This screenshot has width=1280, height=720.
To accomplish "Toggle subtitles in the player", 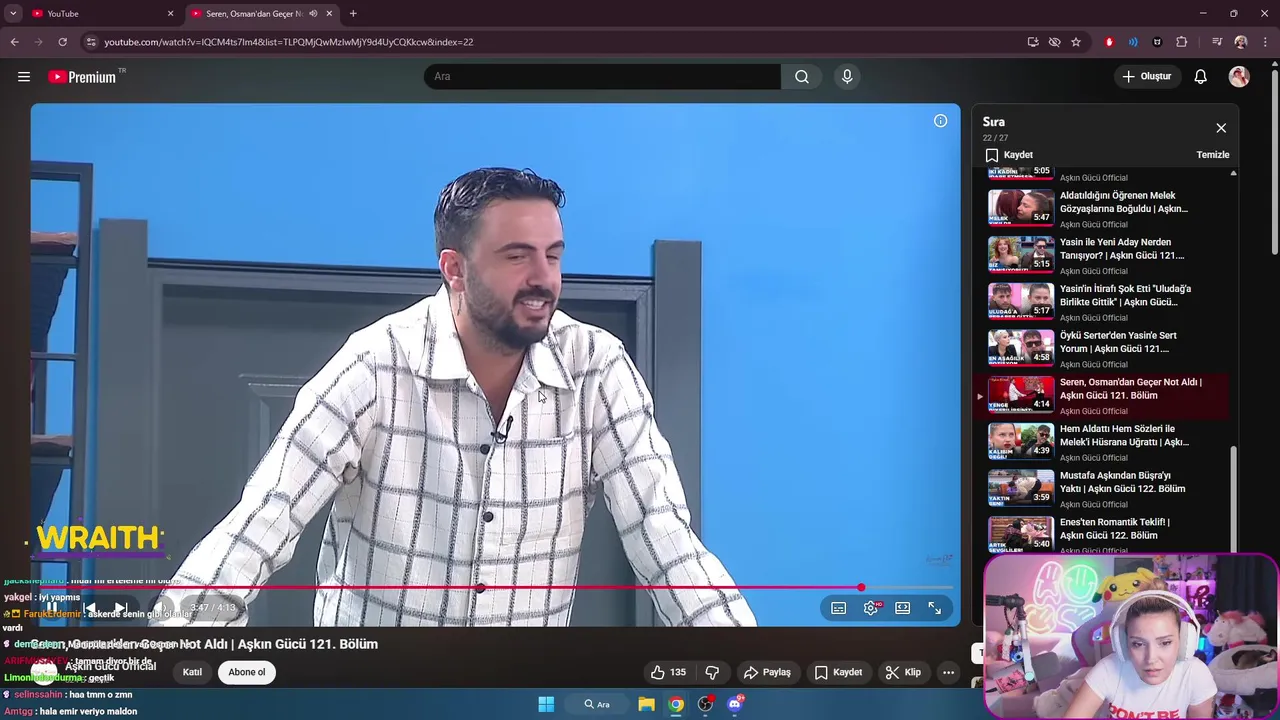I will pyautogui.click(x=839, y=608).
